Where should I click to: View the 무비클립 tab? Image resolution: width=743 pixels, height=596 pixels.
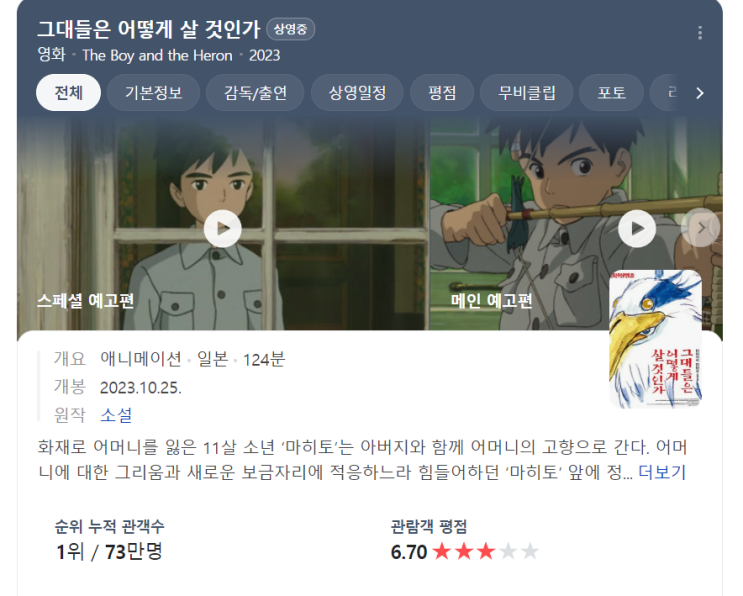[x=526, y=92]
